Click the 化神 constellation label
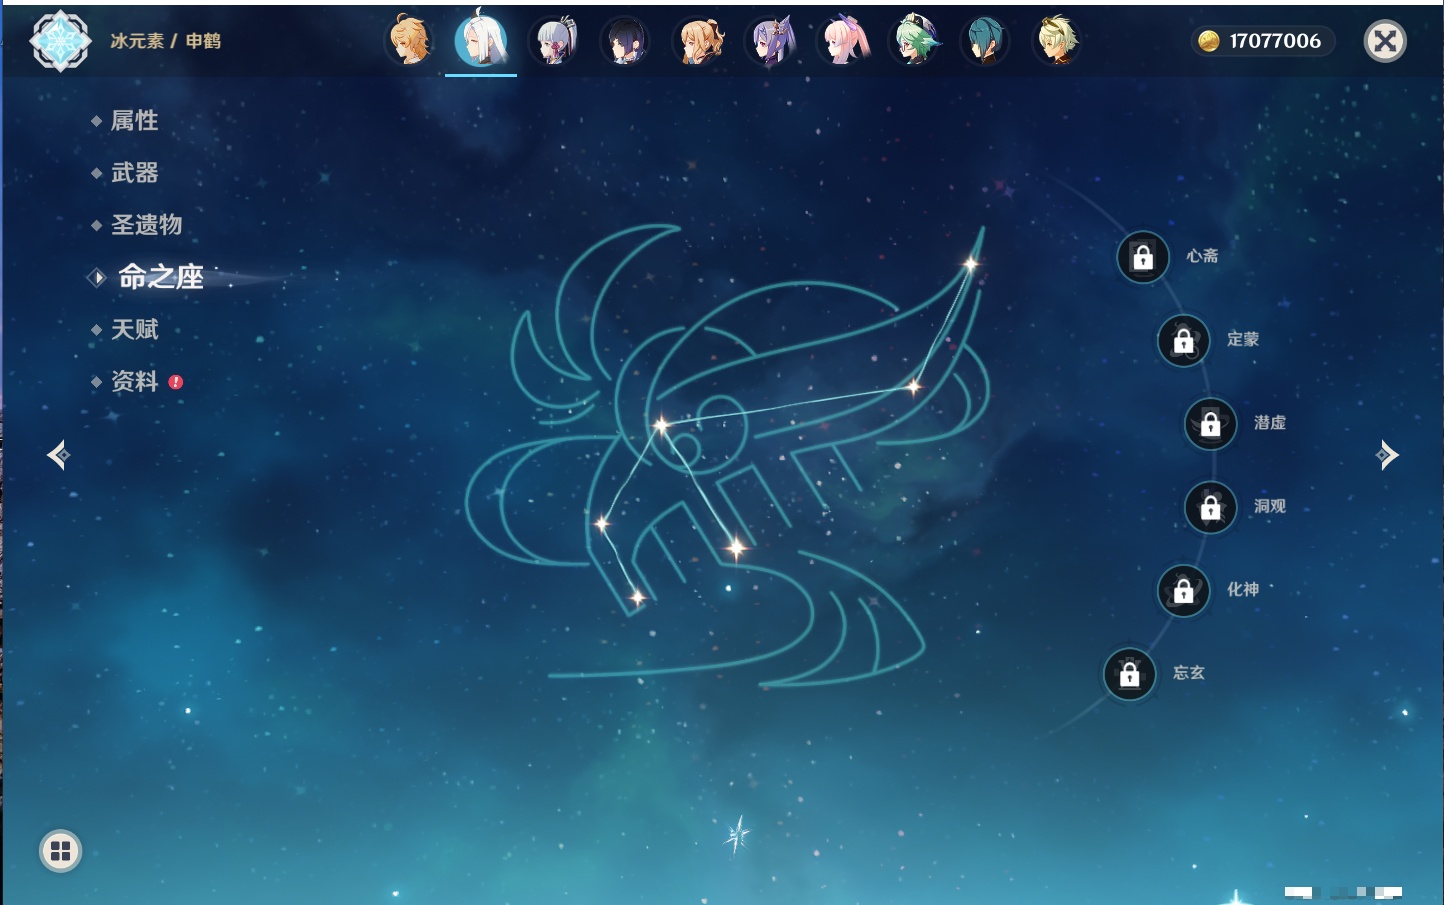The width and height of the screenshot is (1444, 905). point(1243,589)
